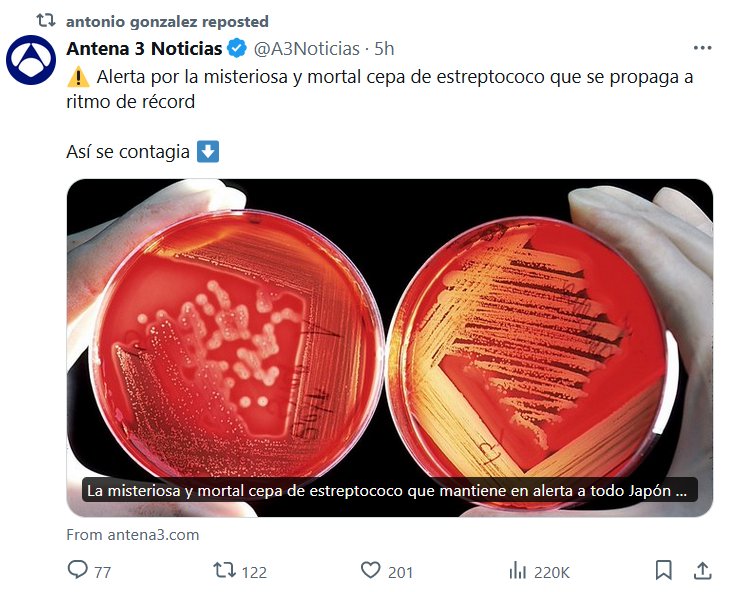Viewport: 734px width, 592px height.
Task: Click the article headline caption overlay
Action: 389,490
